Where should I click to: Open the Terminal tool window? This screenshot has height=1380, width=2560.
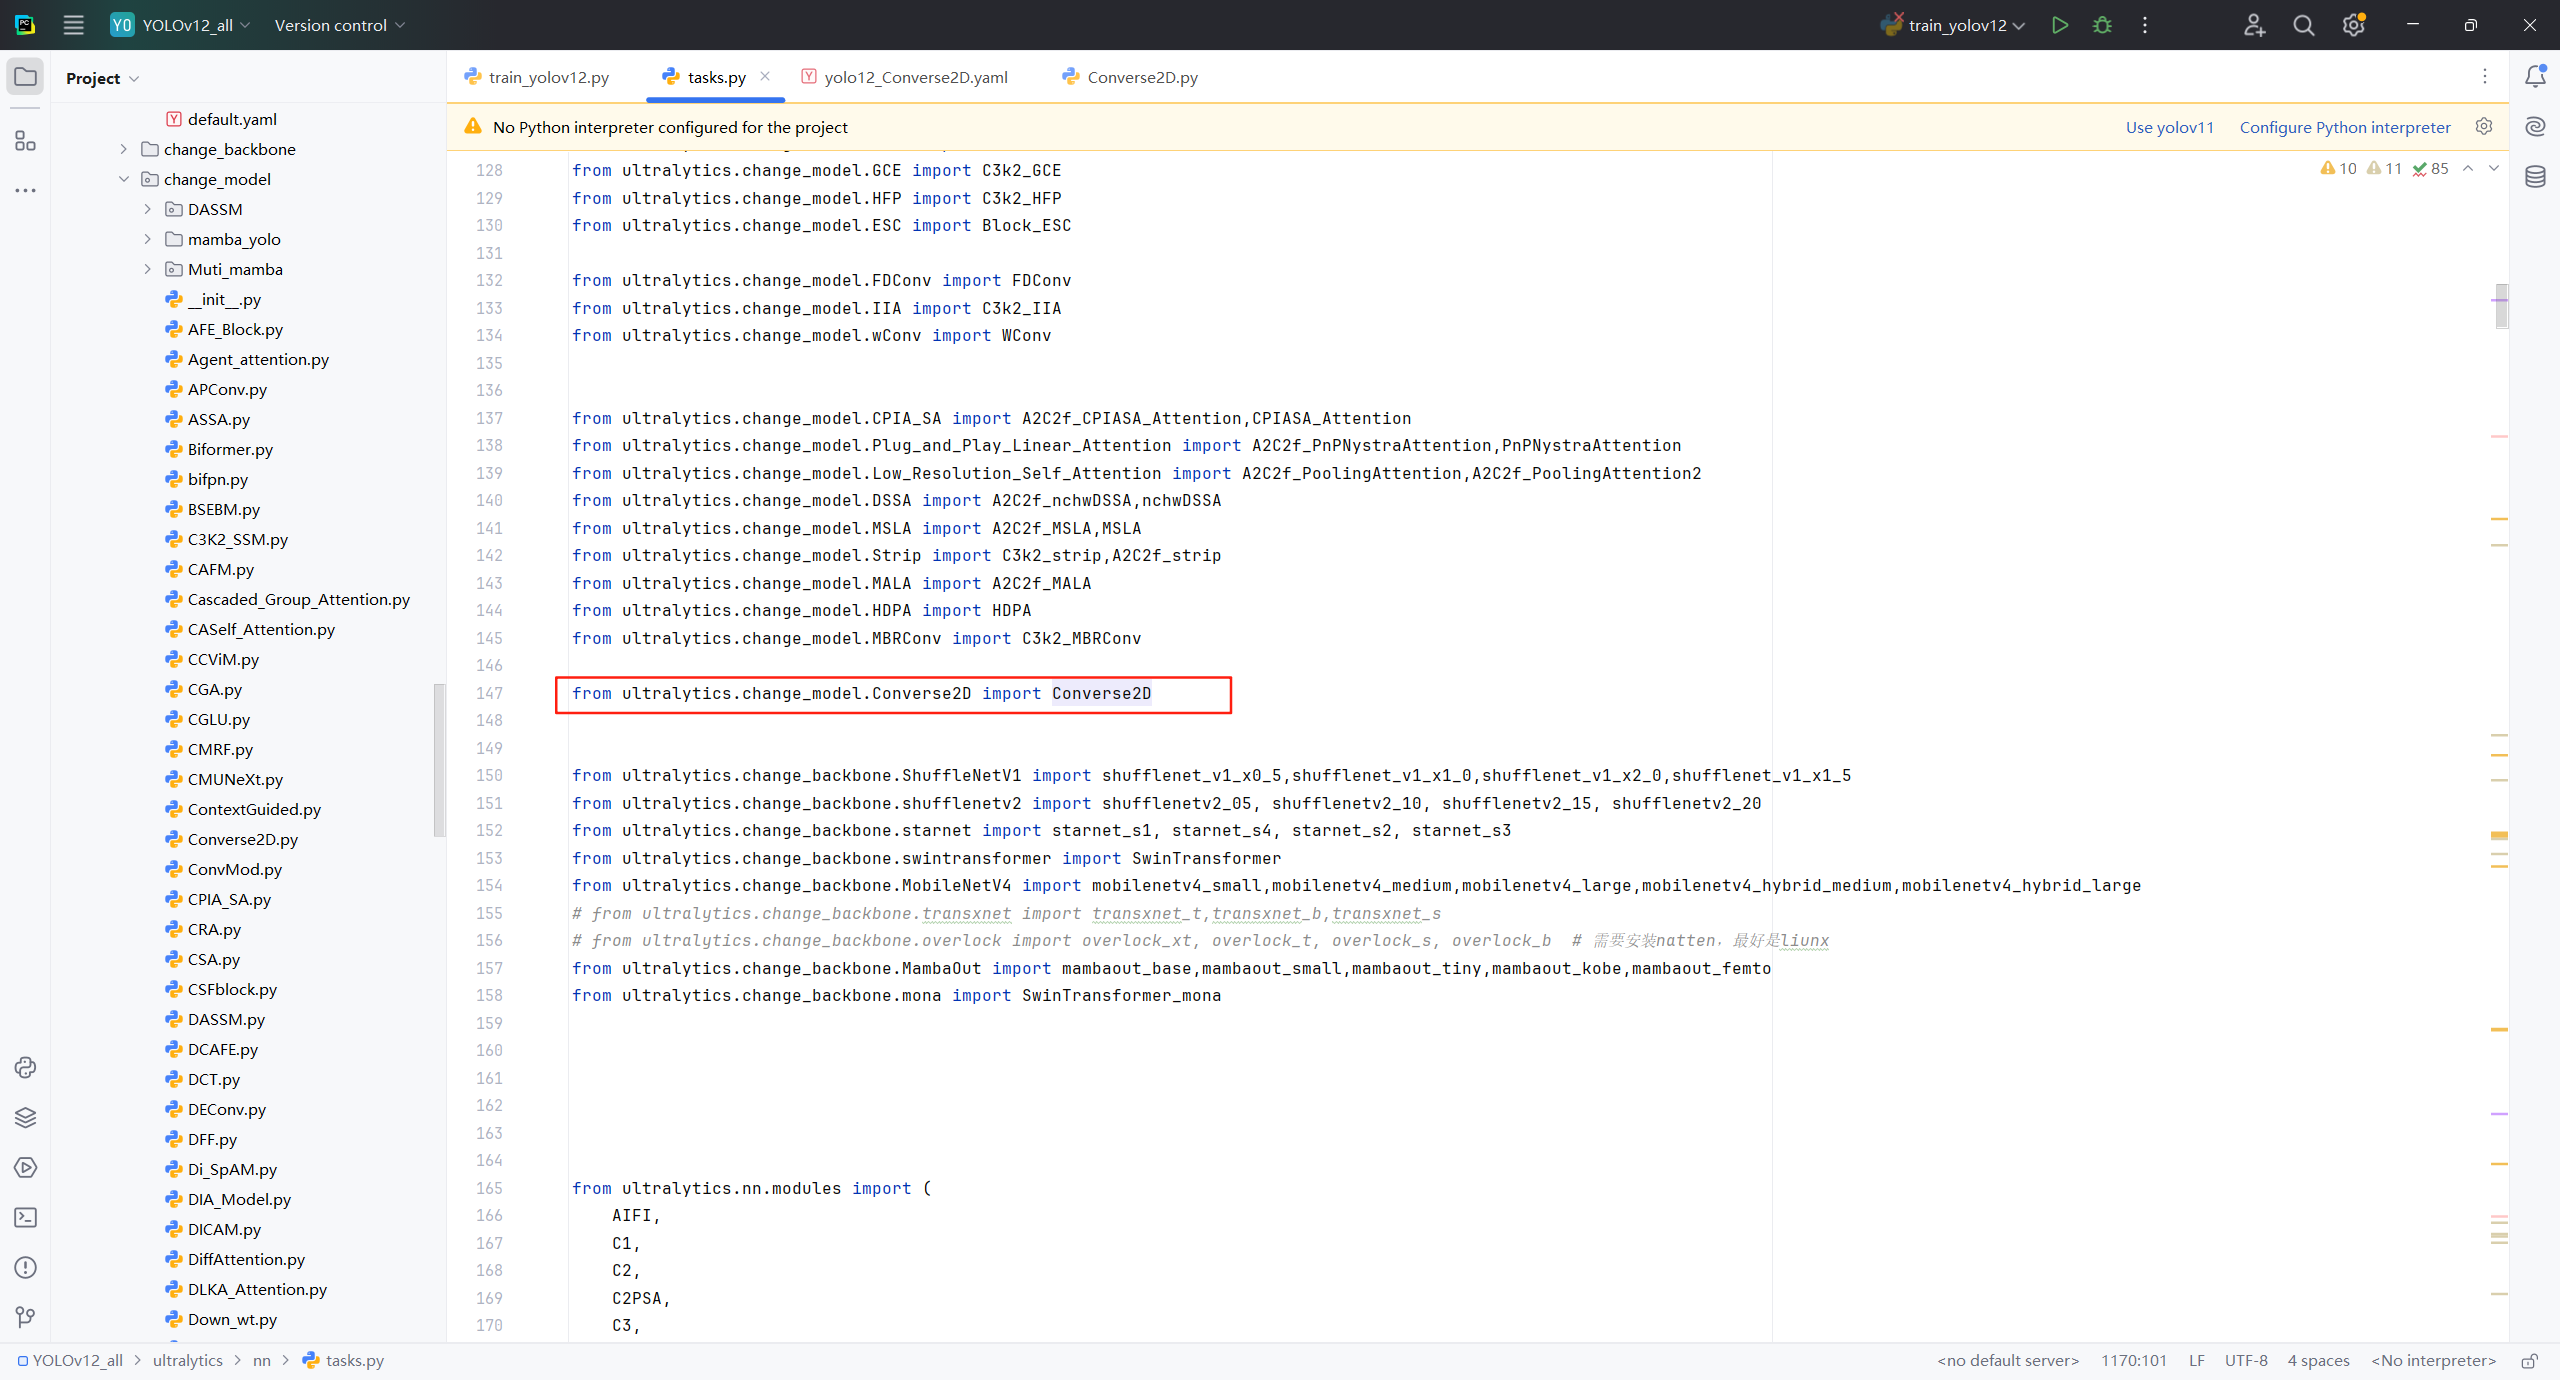click(x=25, y=1217)
